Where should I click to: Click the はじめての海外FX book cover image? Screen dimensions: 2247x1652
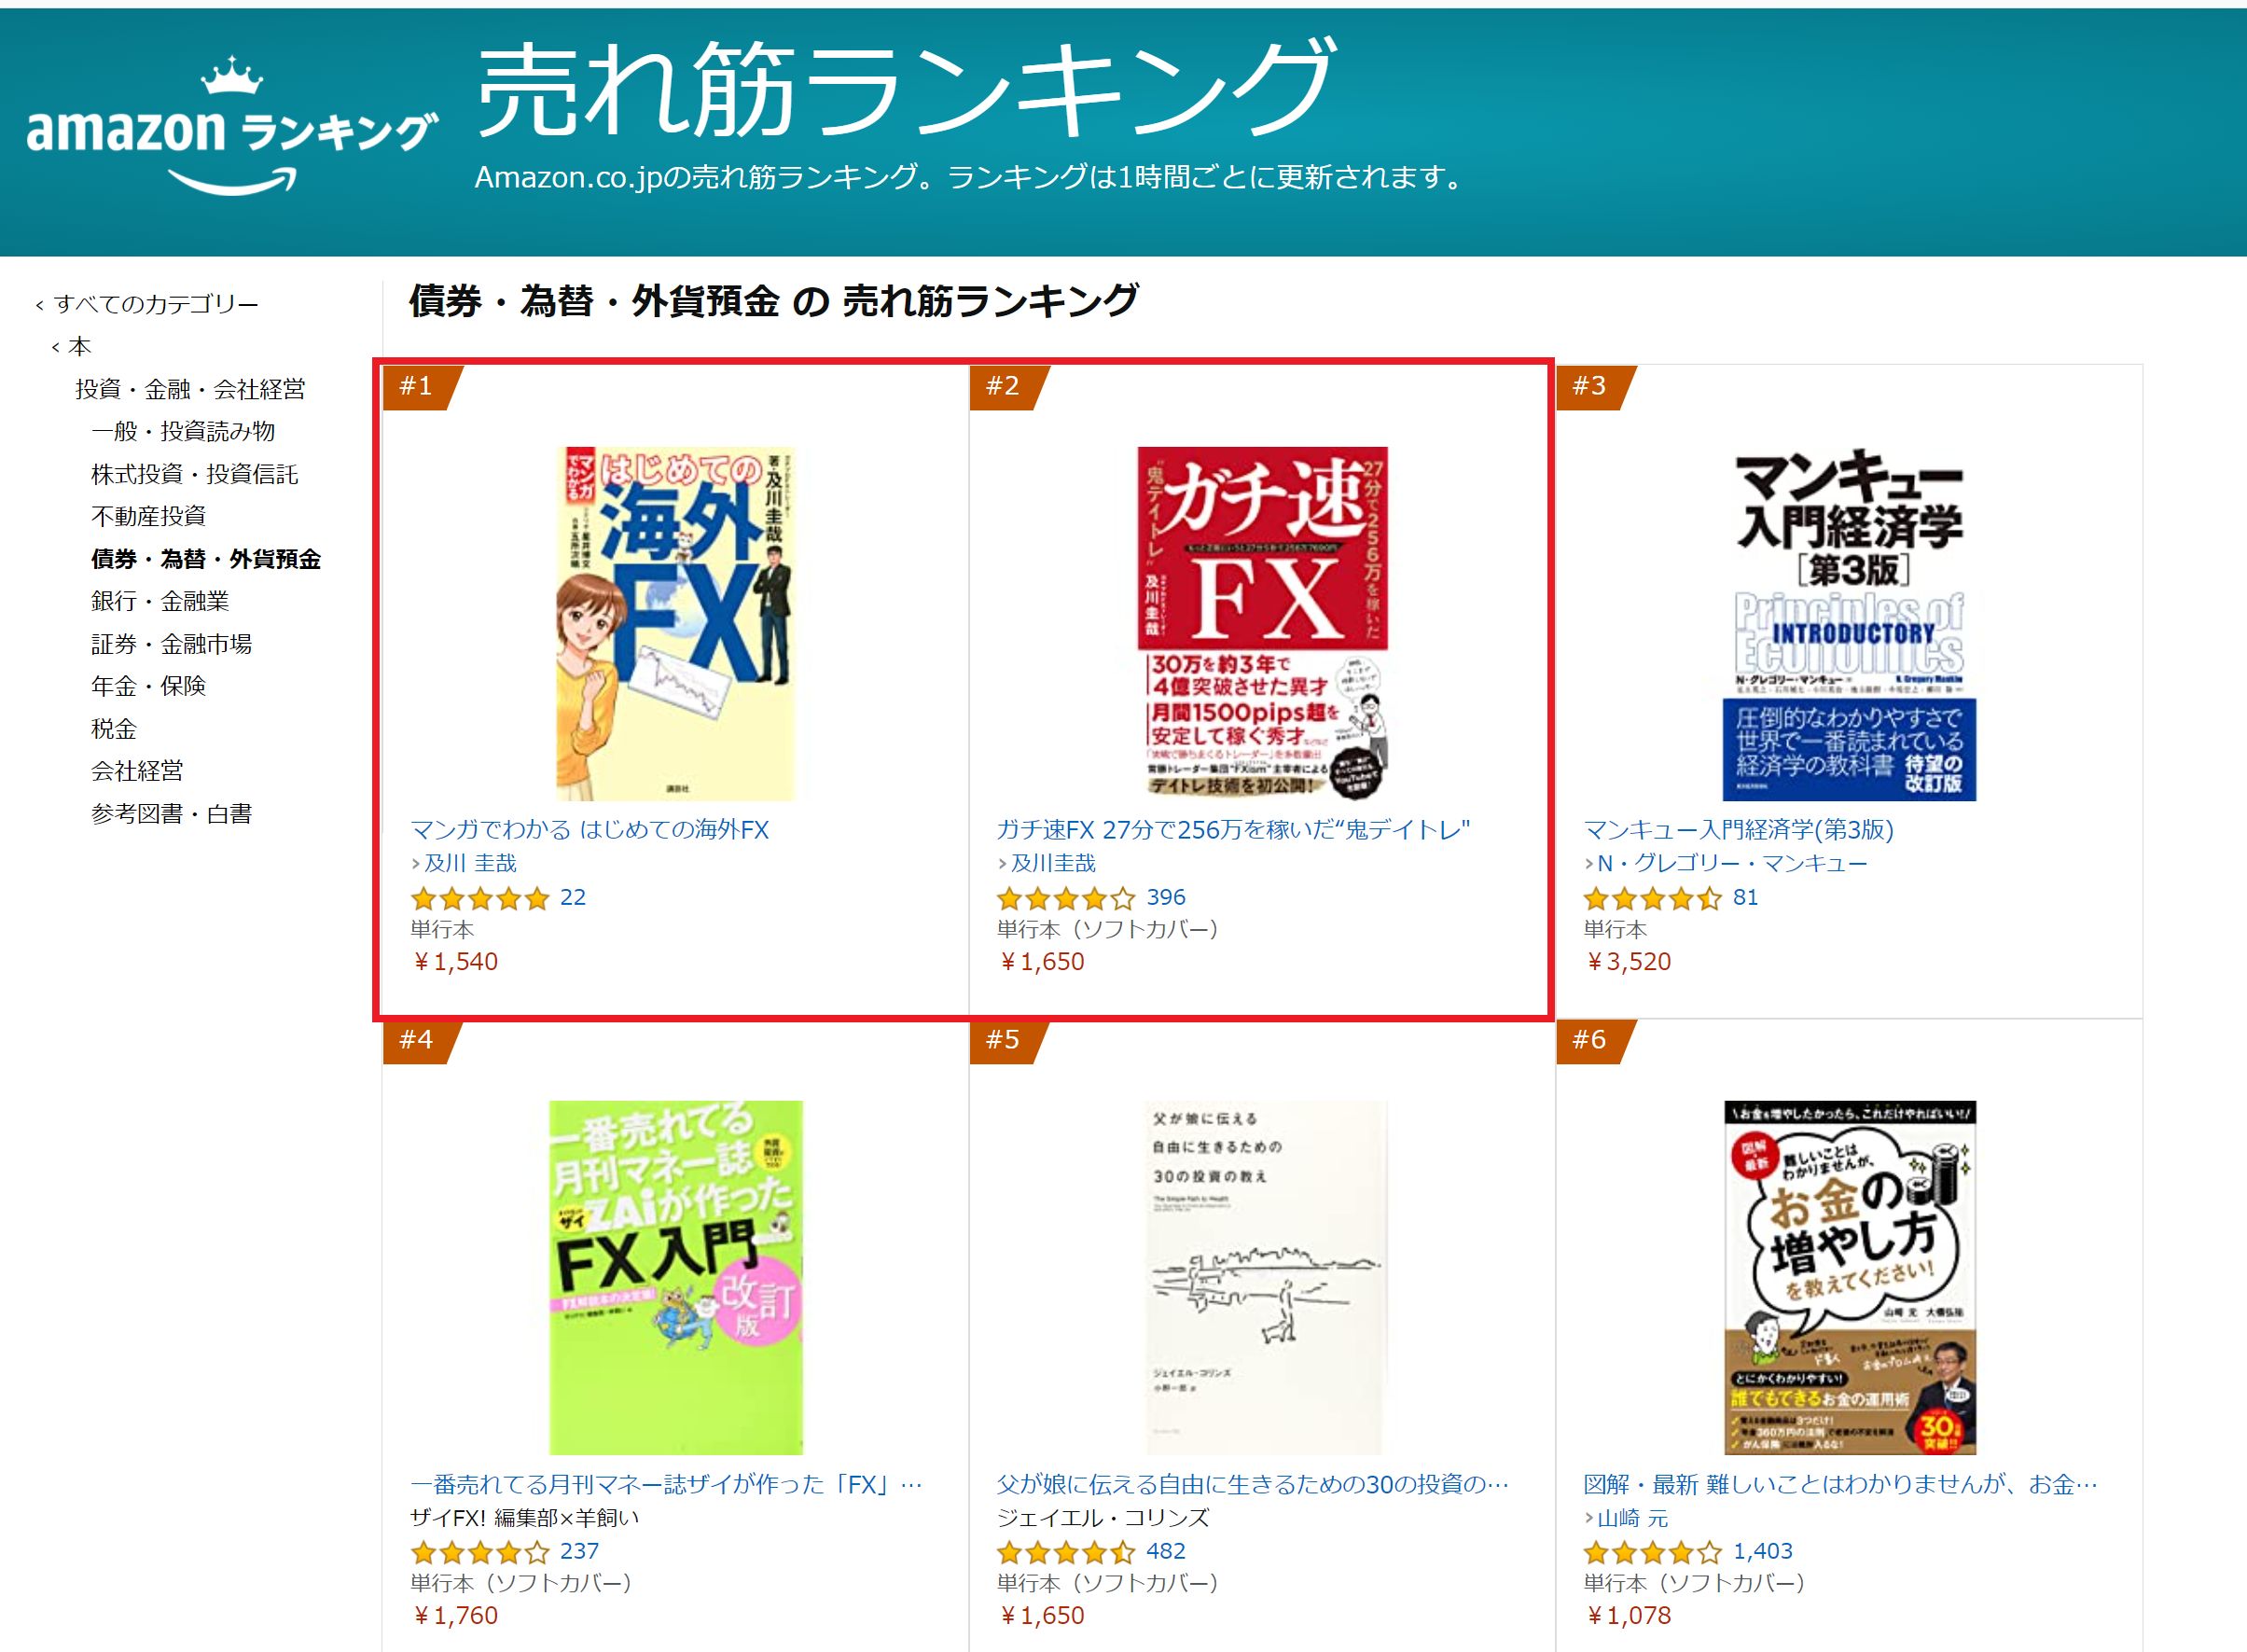click(x=676, y=624)
